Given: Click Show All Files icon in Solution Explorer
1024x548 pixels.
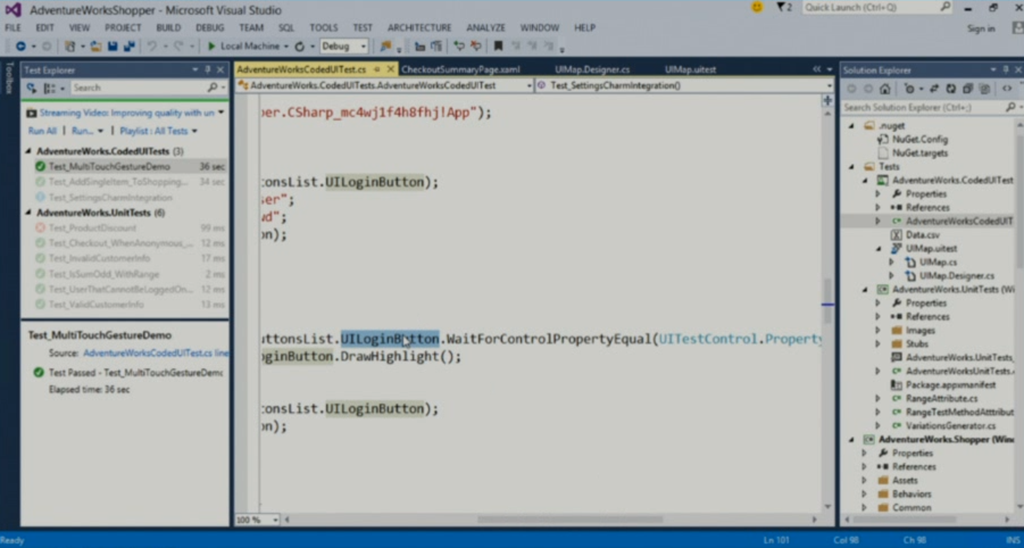Looking at the screenshot, I should 985,88.
